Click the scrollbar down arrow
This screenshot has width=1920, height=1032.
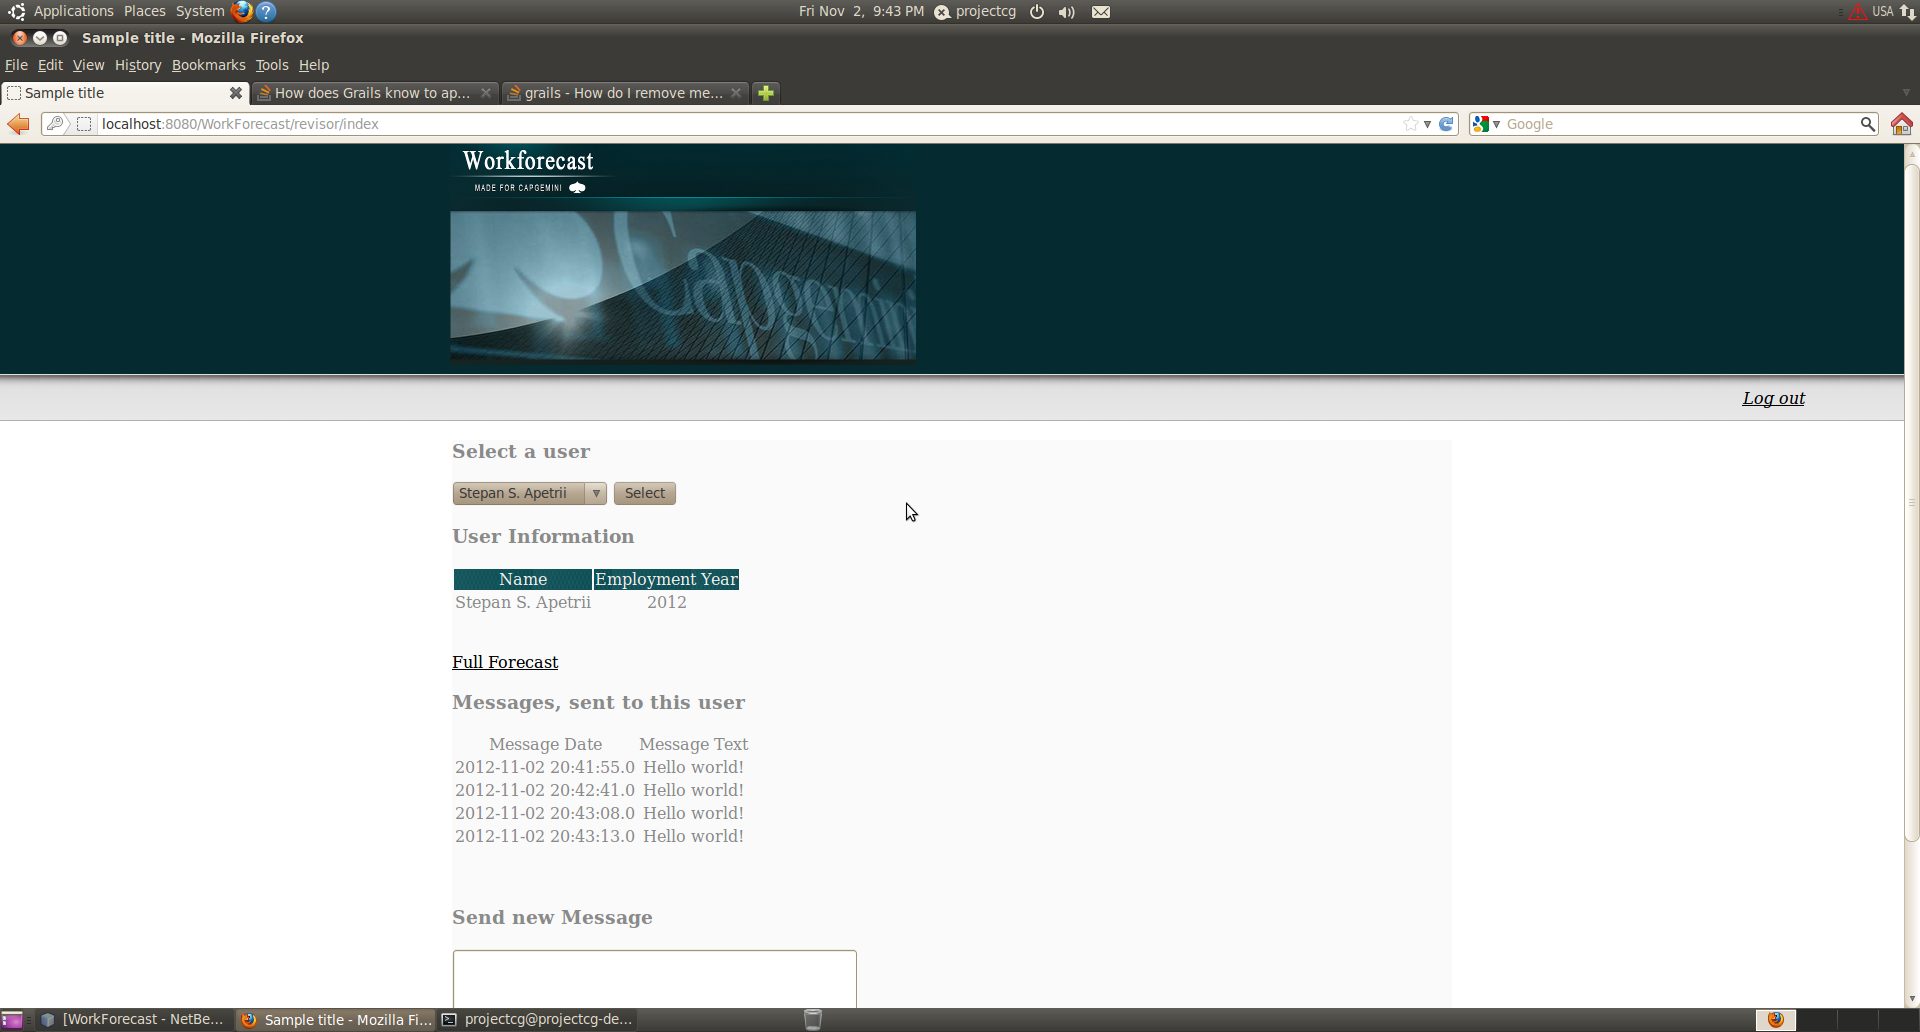coord(1912,999)
